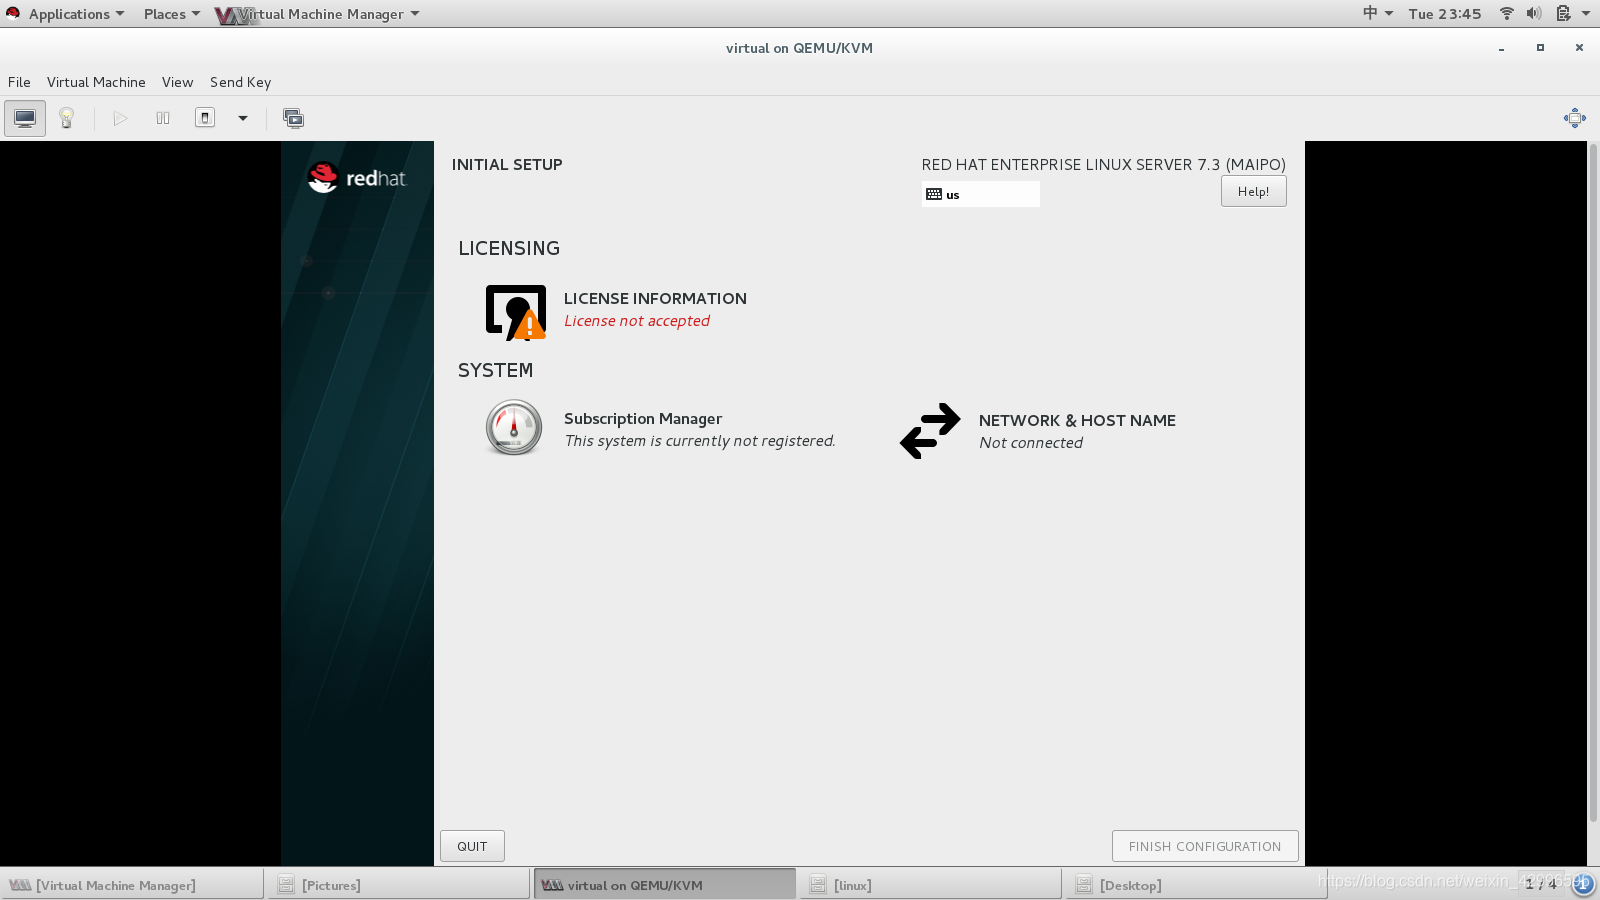Power on the virtual machine play icon
Screen dimensions: 1600x900
pyautogui.click(x=120, y=118)
